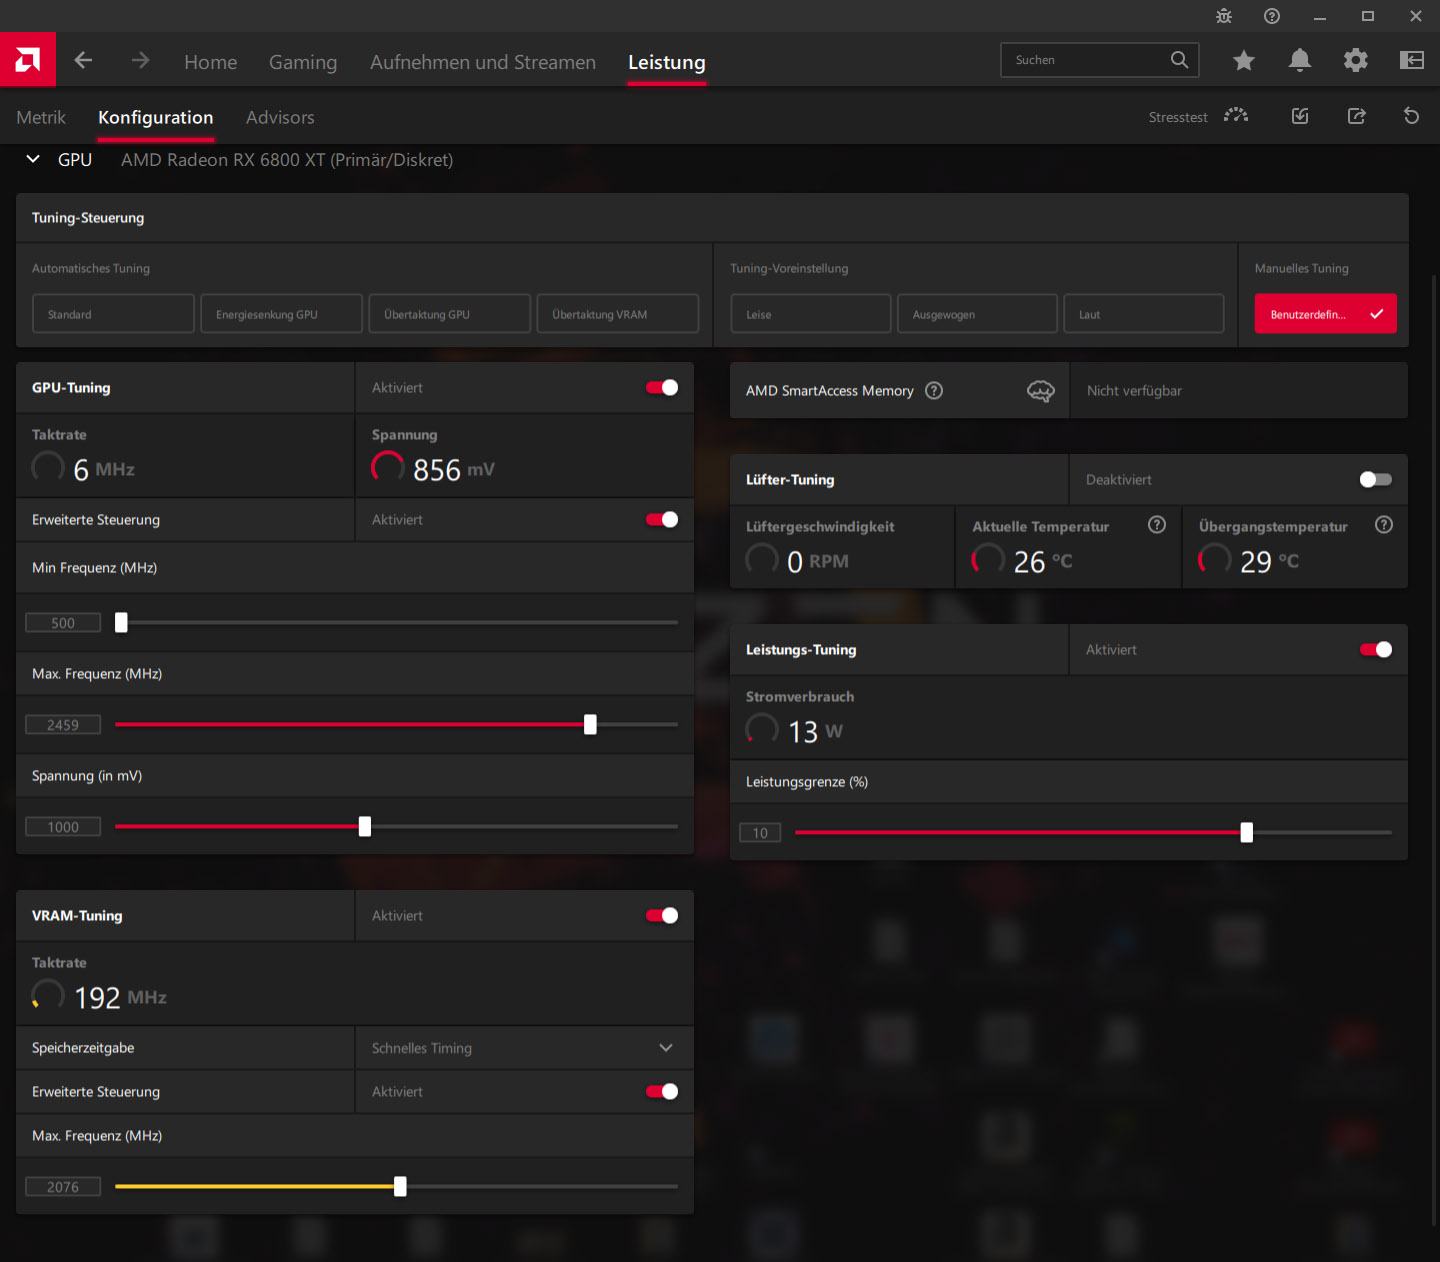Select Übertaktung GPU preset

(x=449, y=314)
